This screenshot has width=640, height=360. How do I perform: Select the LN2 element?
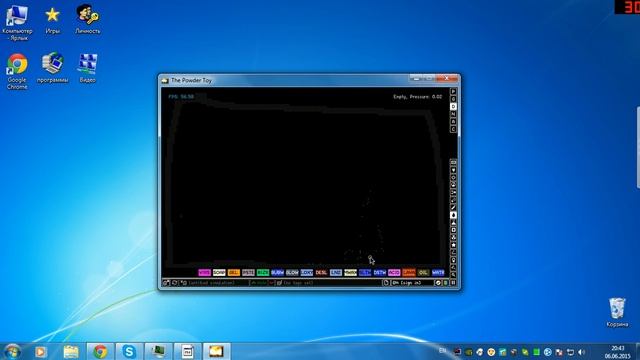[x=336, y=272]
